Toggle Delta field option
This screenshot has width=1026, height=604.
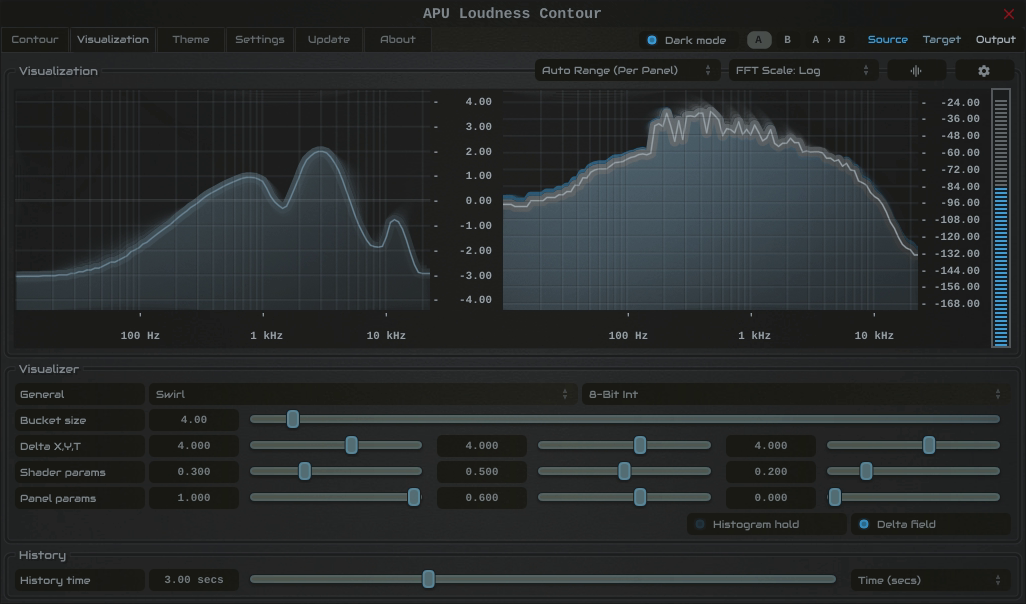(x=930, y=524)
